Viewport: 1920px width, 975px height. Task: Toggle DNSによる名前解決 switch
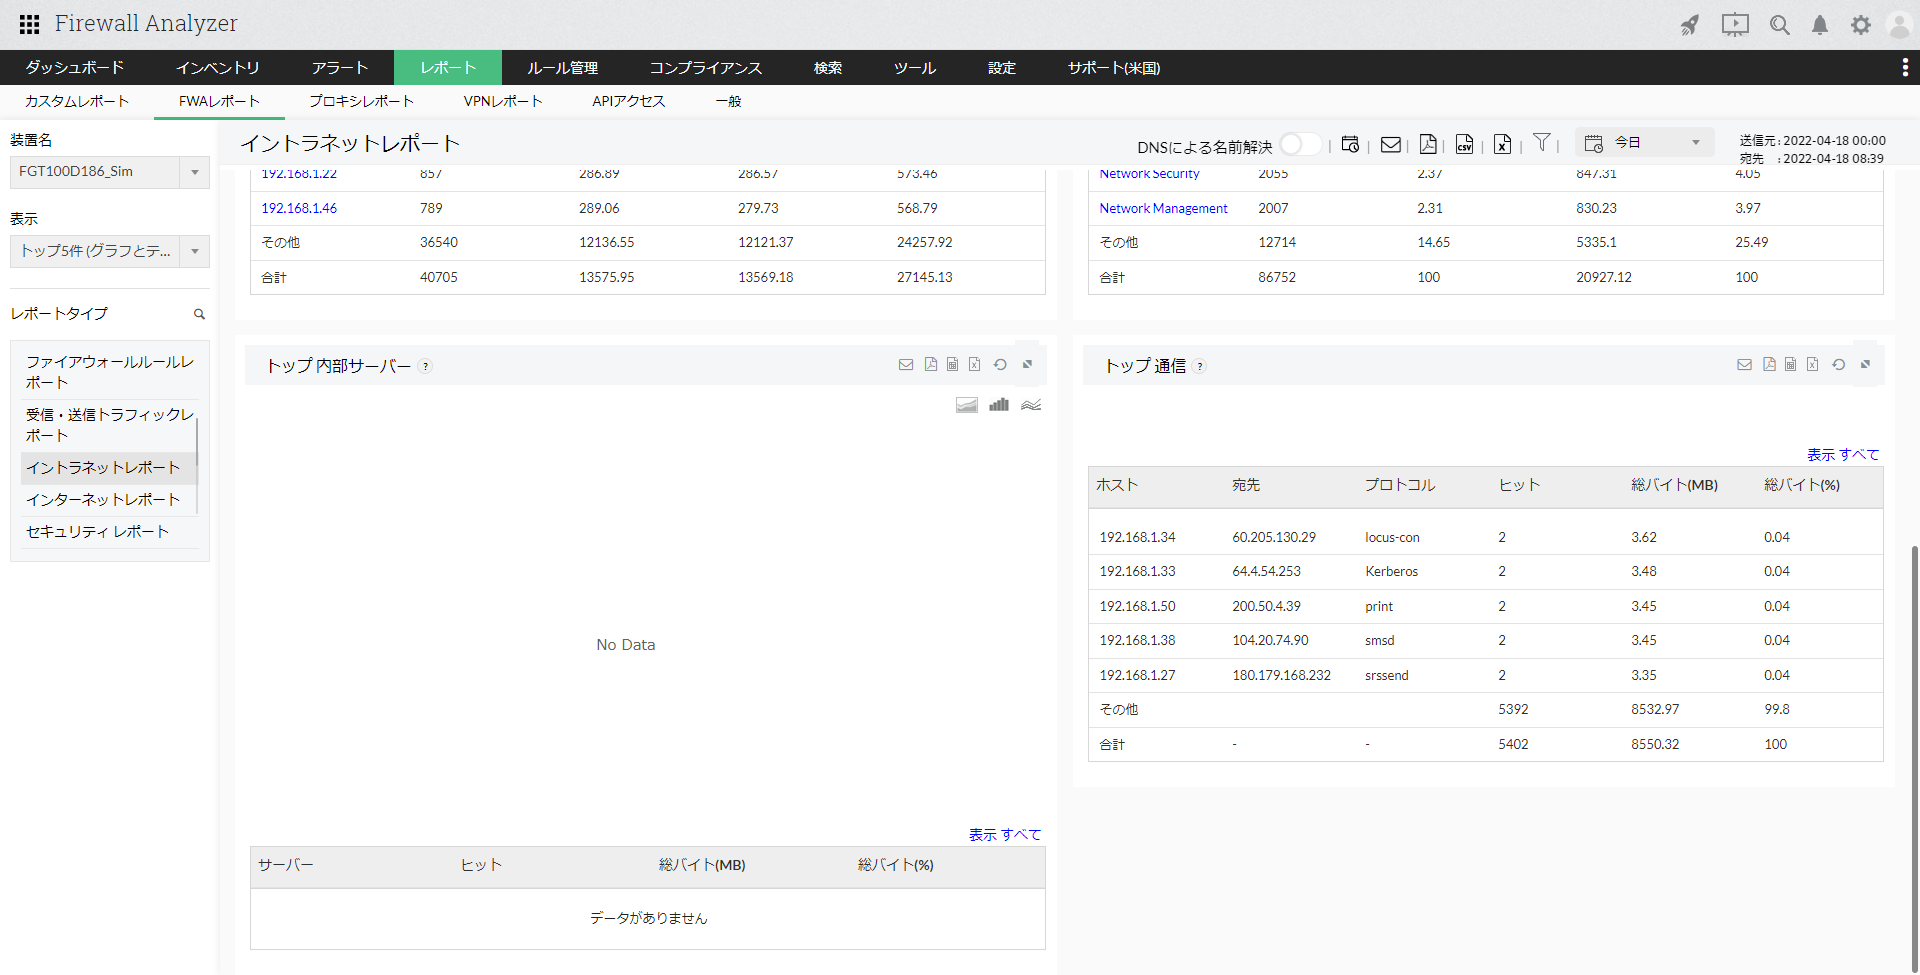click(1300, 145)
